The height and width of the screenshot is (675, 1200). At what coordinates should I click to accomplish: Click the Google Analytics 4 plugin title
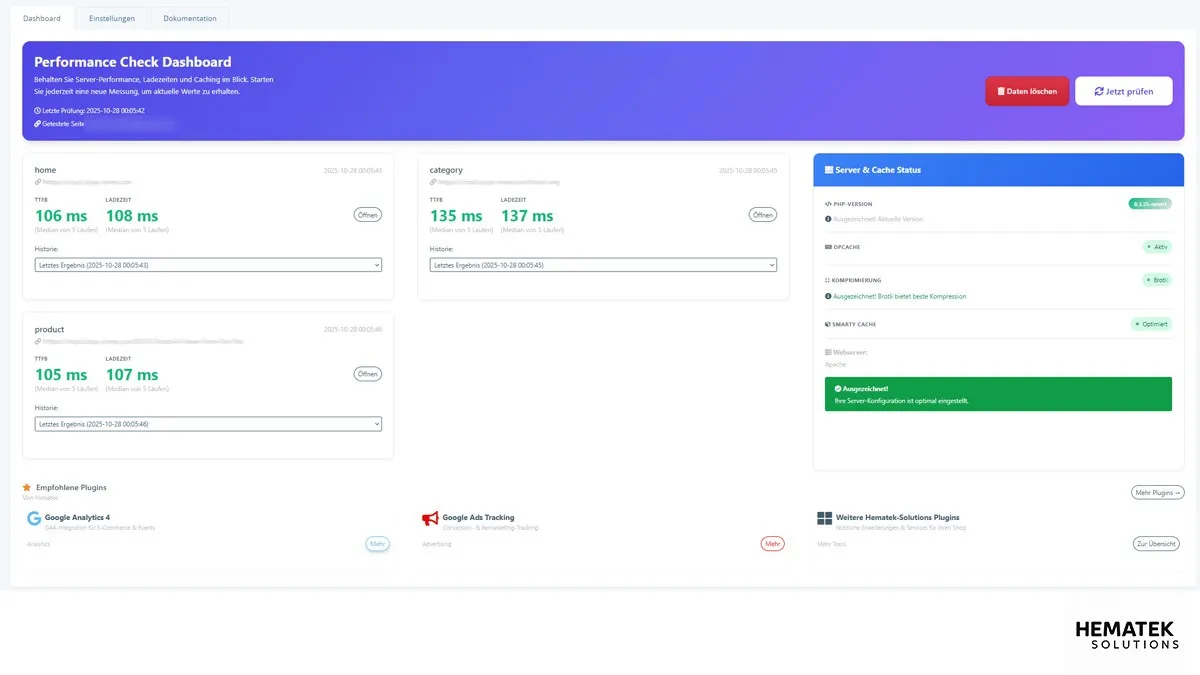point(77,518)
